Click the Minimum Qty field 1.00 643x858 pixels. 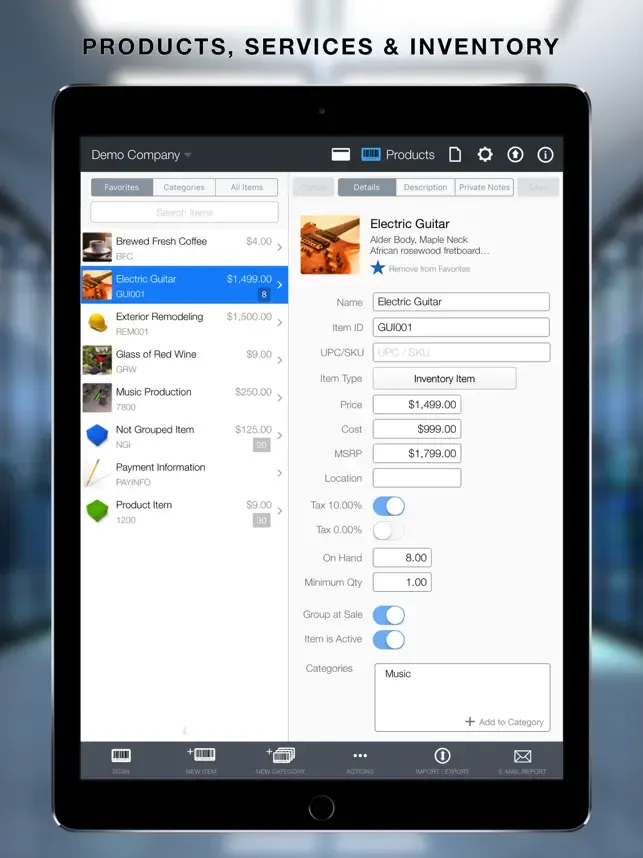pyautogui.click(x=402, y=582)
